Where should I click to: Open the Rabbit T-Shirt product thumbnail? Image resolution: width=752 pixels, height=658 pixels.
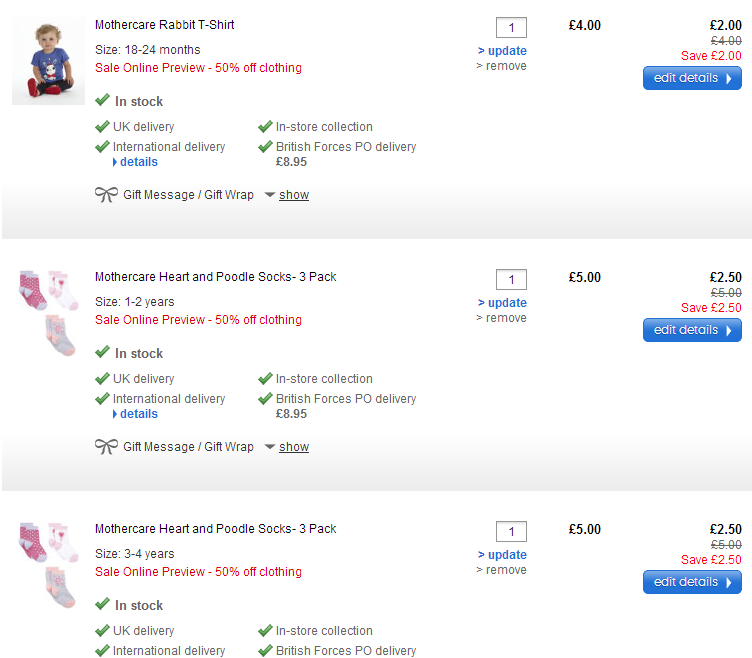click(x=48, y=60)
